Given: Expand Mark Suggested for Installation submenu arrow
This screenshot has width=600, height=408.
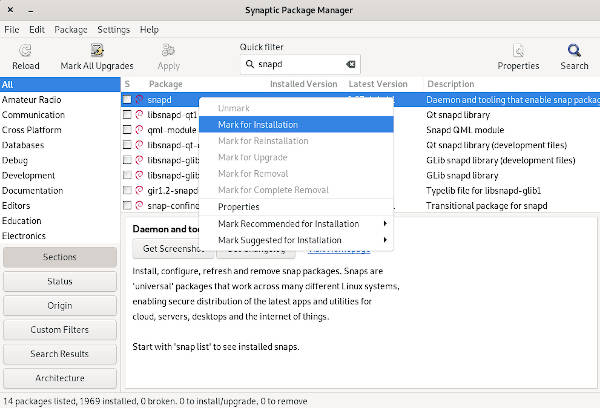Looking at the screenshot, I should [x=385, y=240].
